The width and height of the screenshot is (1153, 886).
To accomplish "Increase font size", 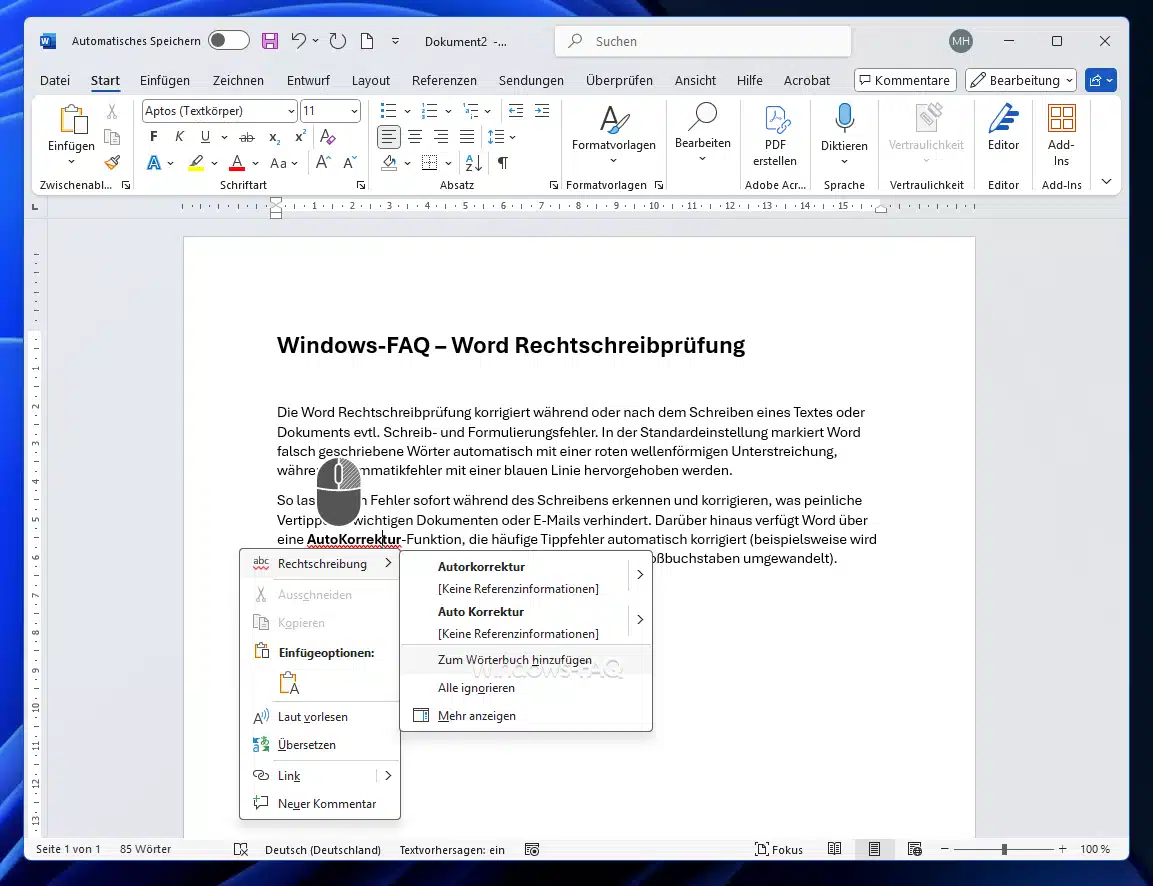I will (x=323, y=162).
